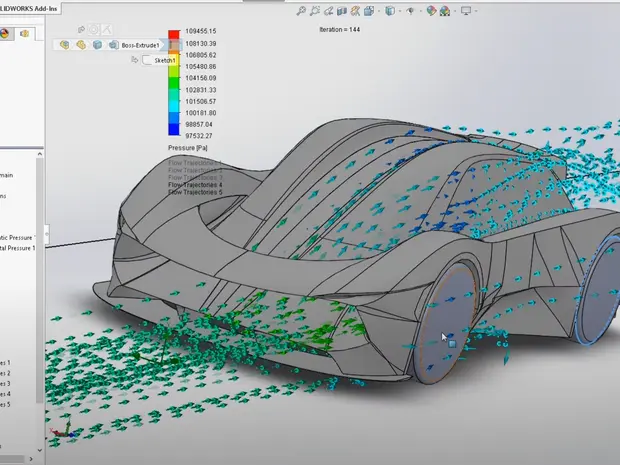Click the red top of pressure legend
Screen dimensions: 620x465
(x=174, y=34)
